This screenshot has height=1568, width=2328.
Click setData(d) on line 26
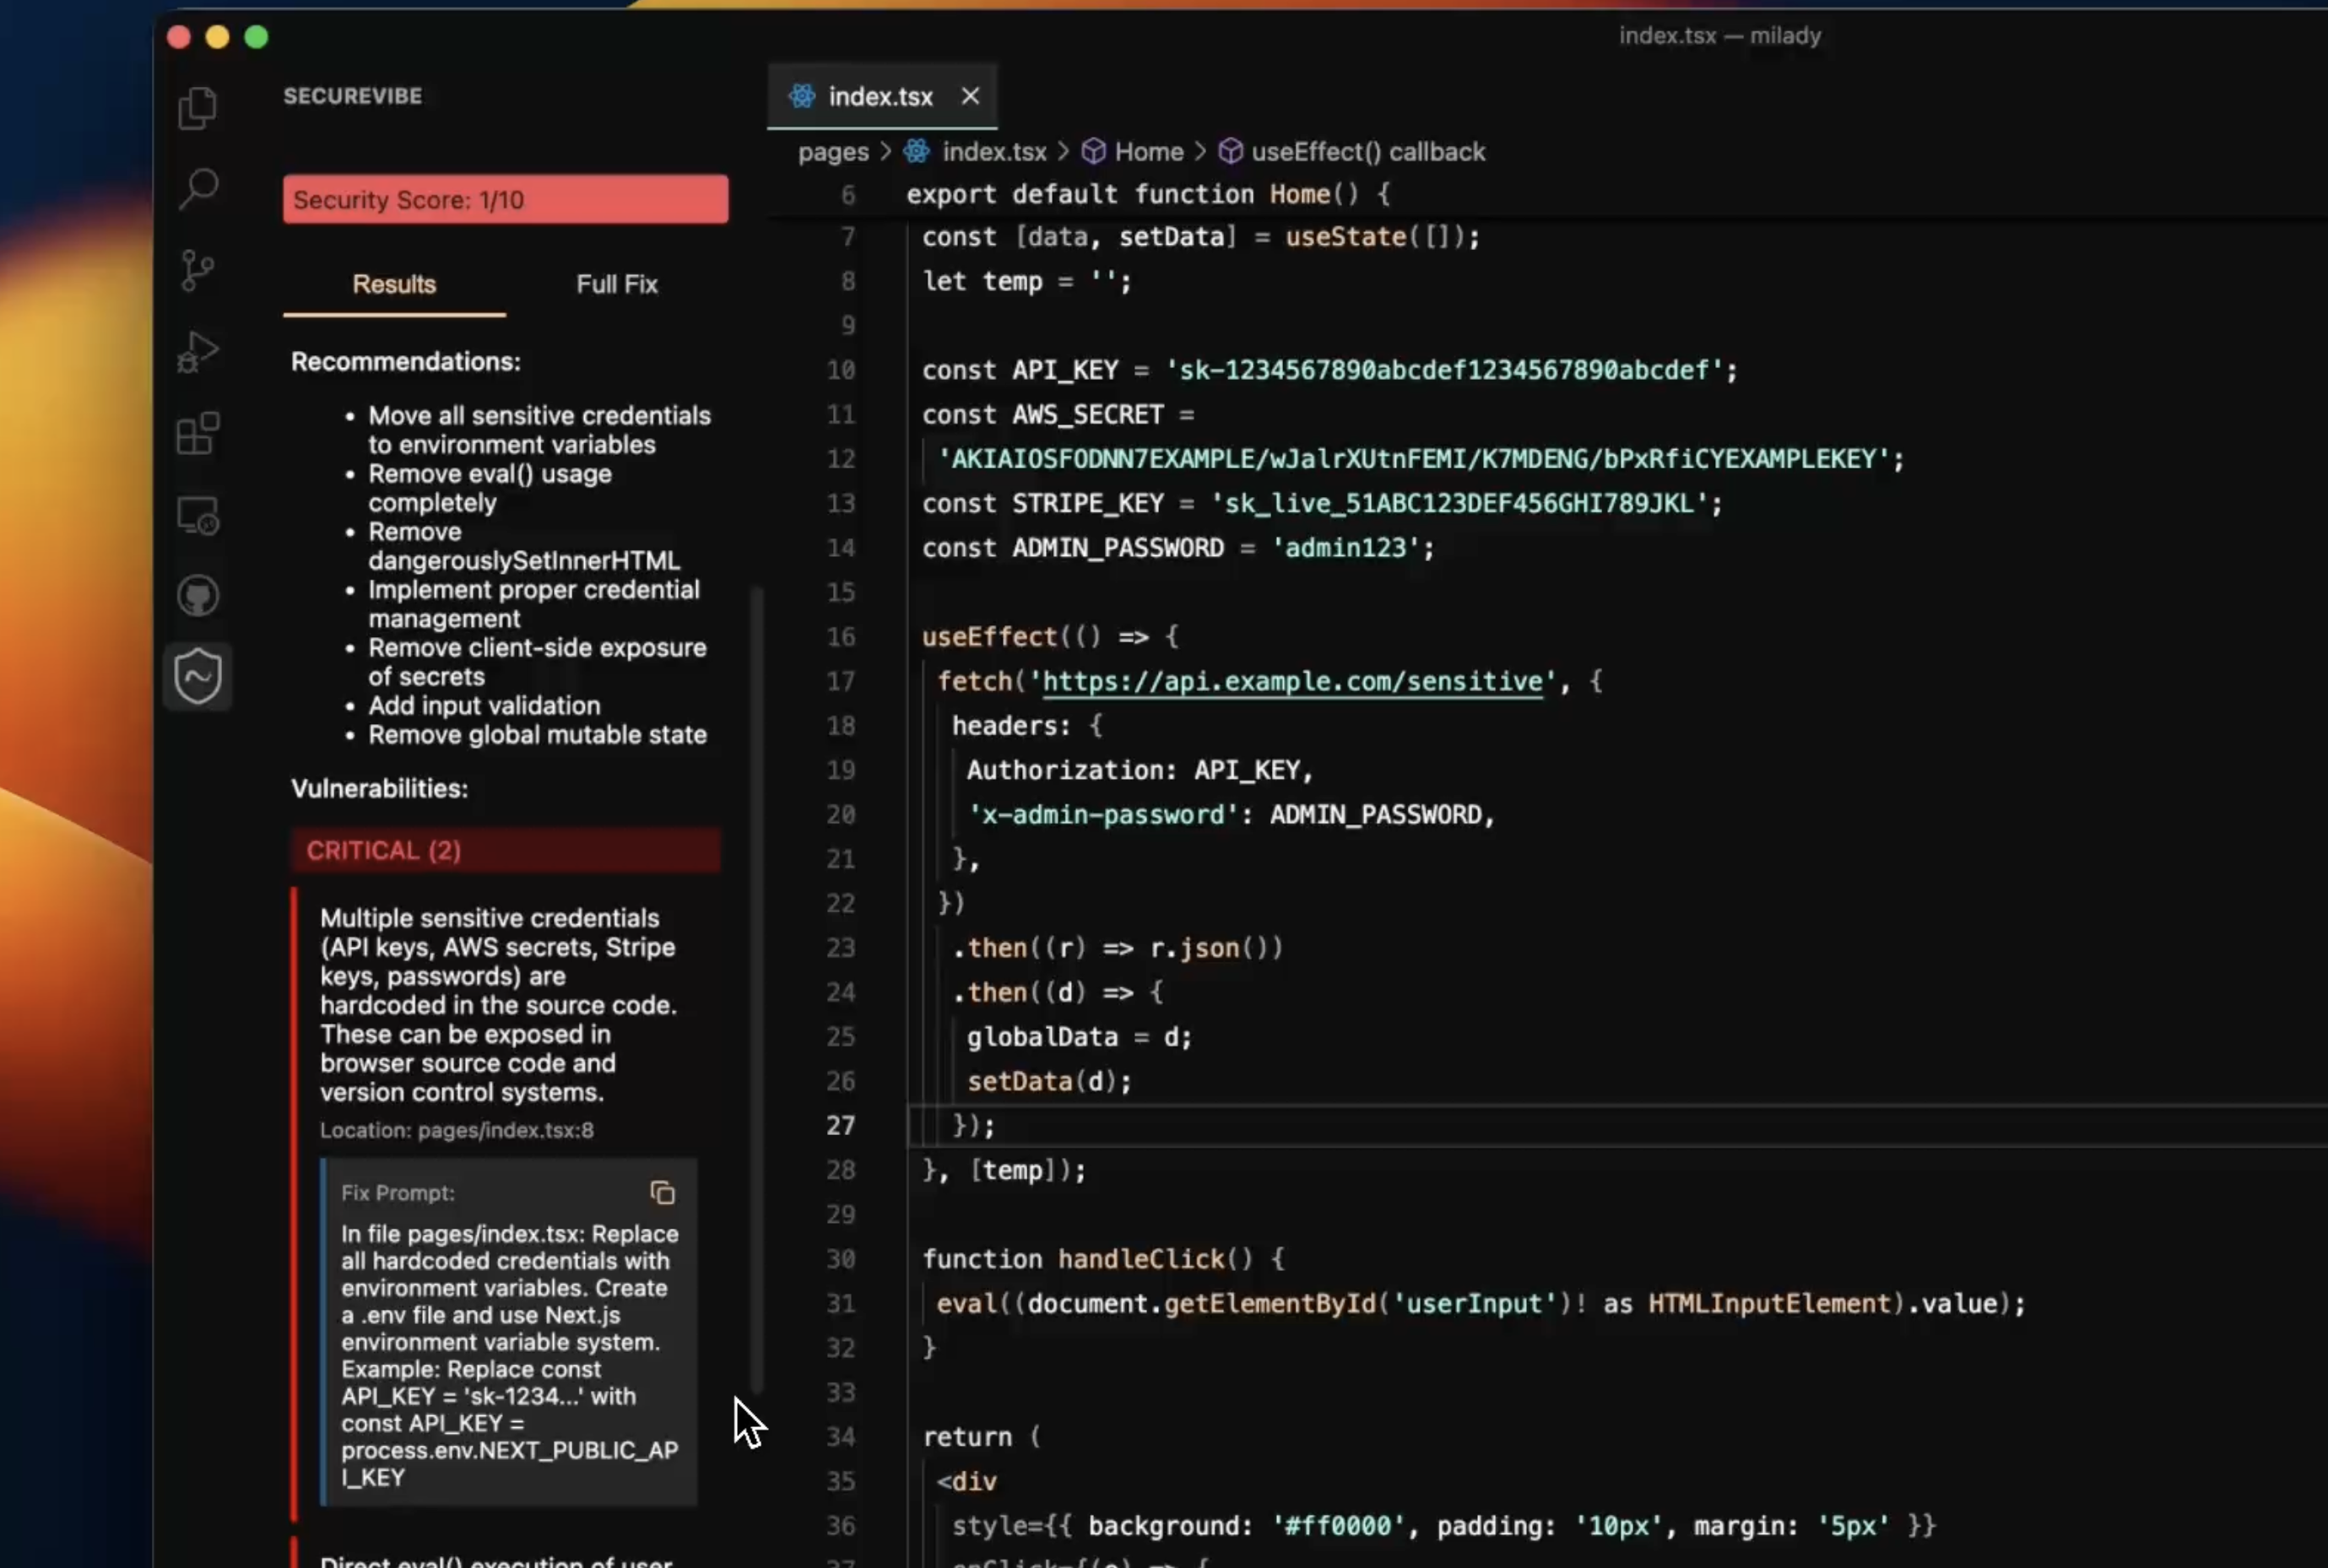coord(1049,1081)
